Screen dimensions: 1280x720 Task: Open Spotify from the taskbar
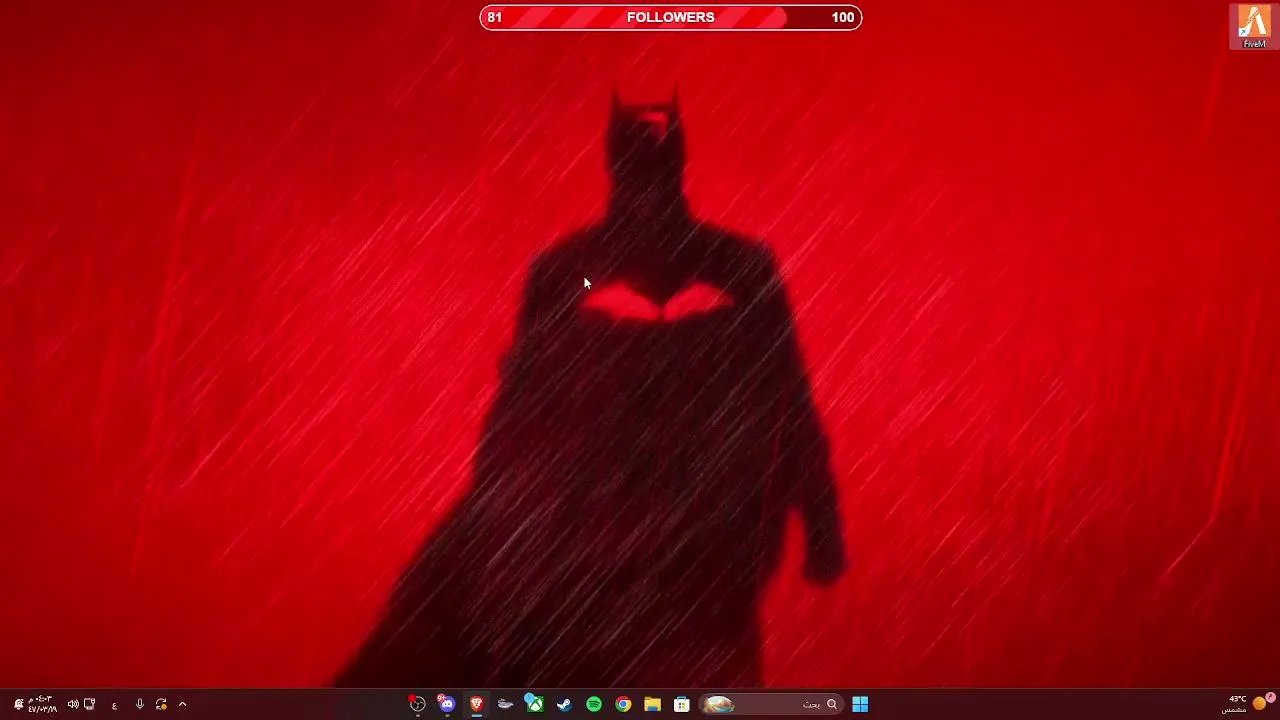[594, 704]
